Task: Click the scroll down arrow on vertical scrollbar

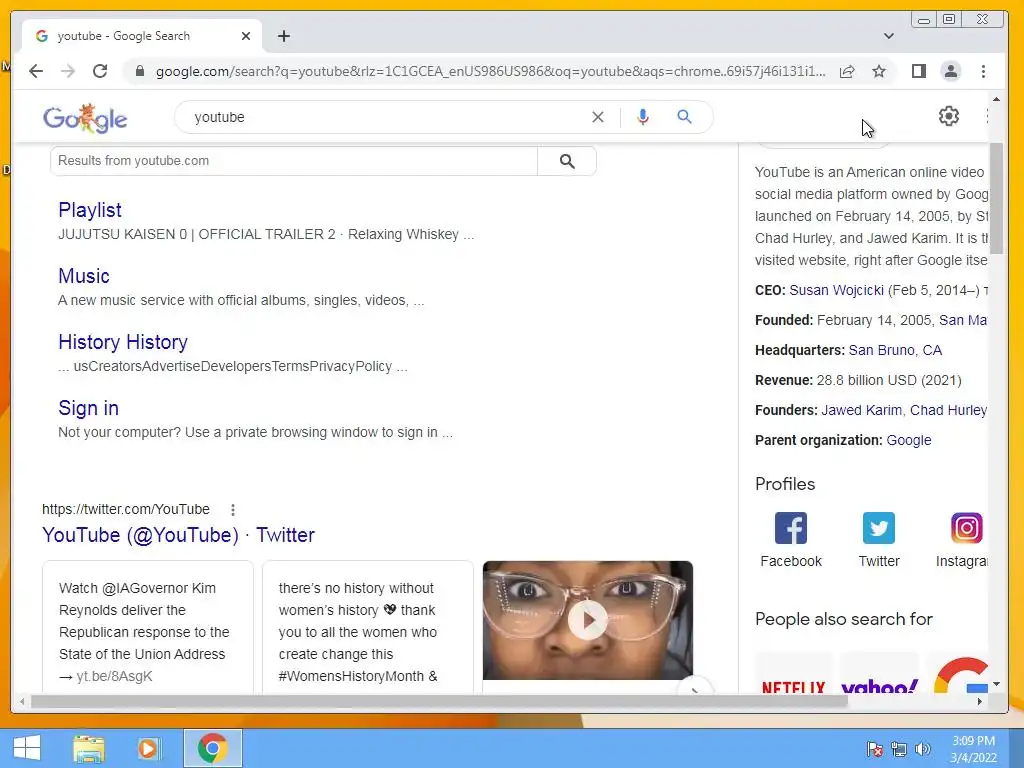Action: [996, 684]
